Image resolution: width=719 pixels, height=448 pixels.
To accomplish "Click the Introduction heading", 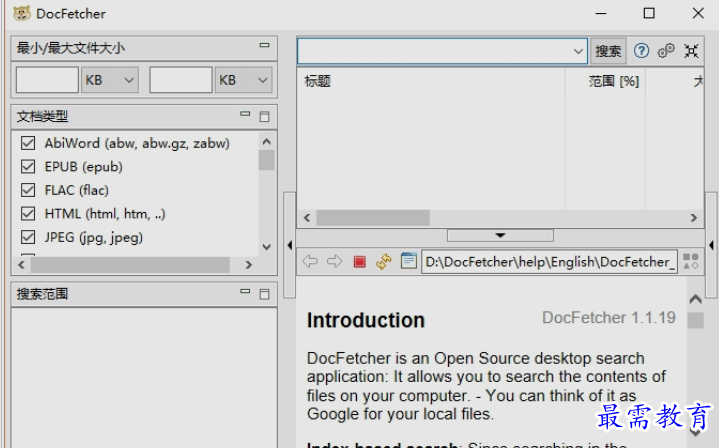I will [366, 320].
